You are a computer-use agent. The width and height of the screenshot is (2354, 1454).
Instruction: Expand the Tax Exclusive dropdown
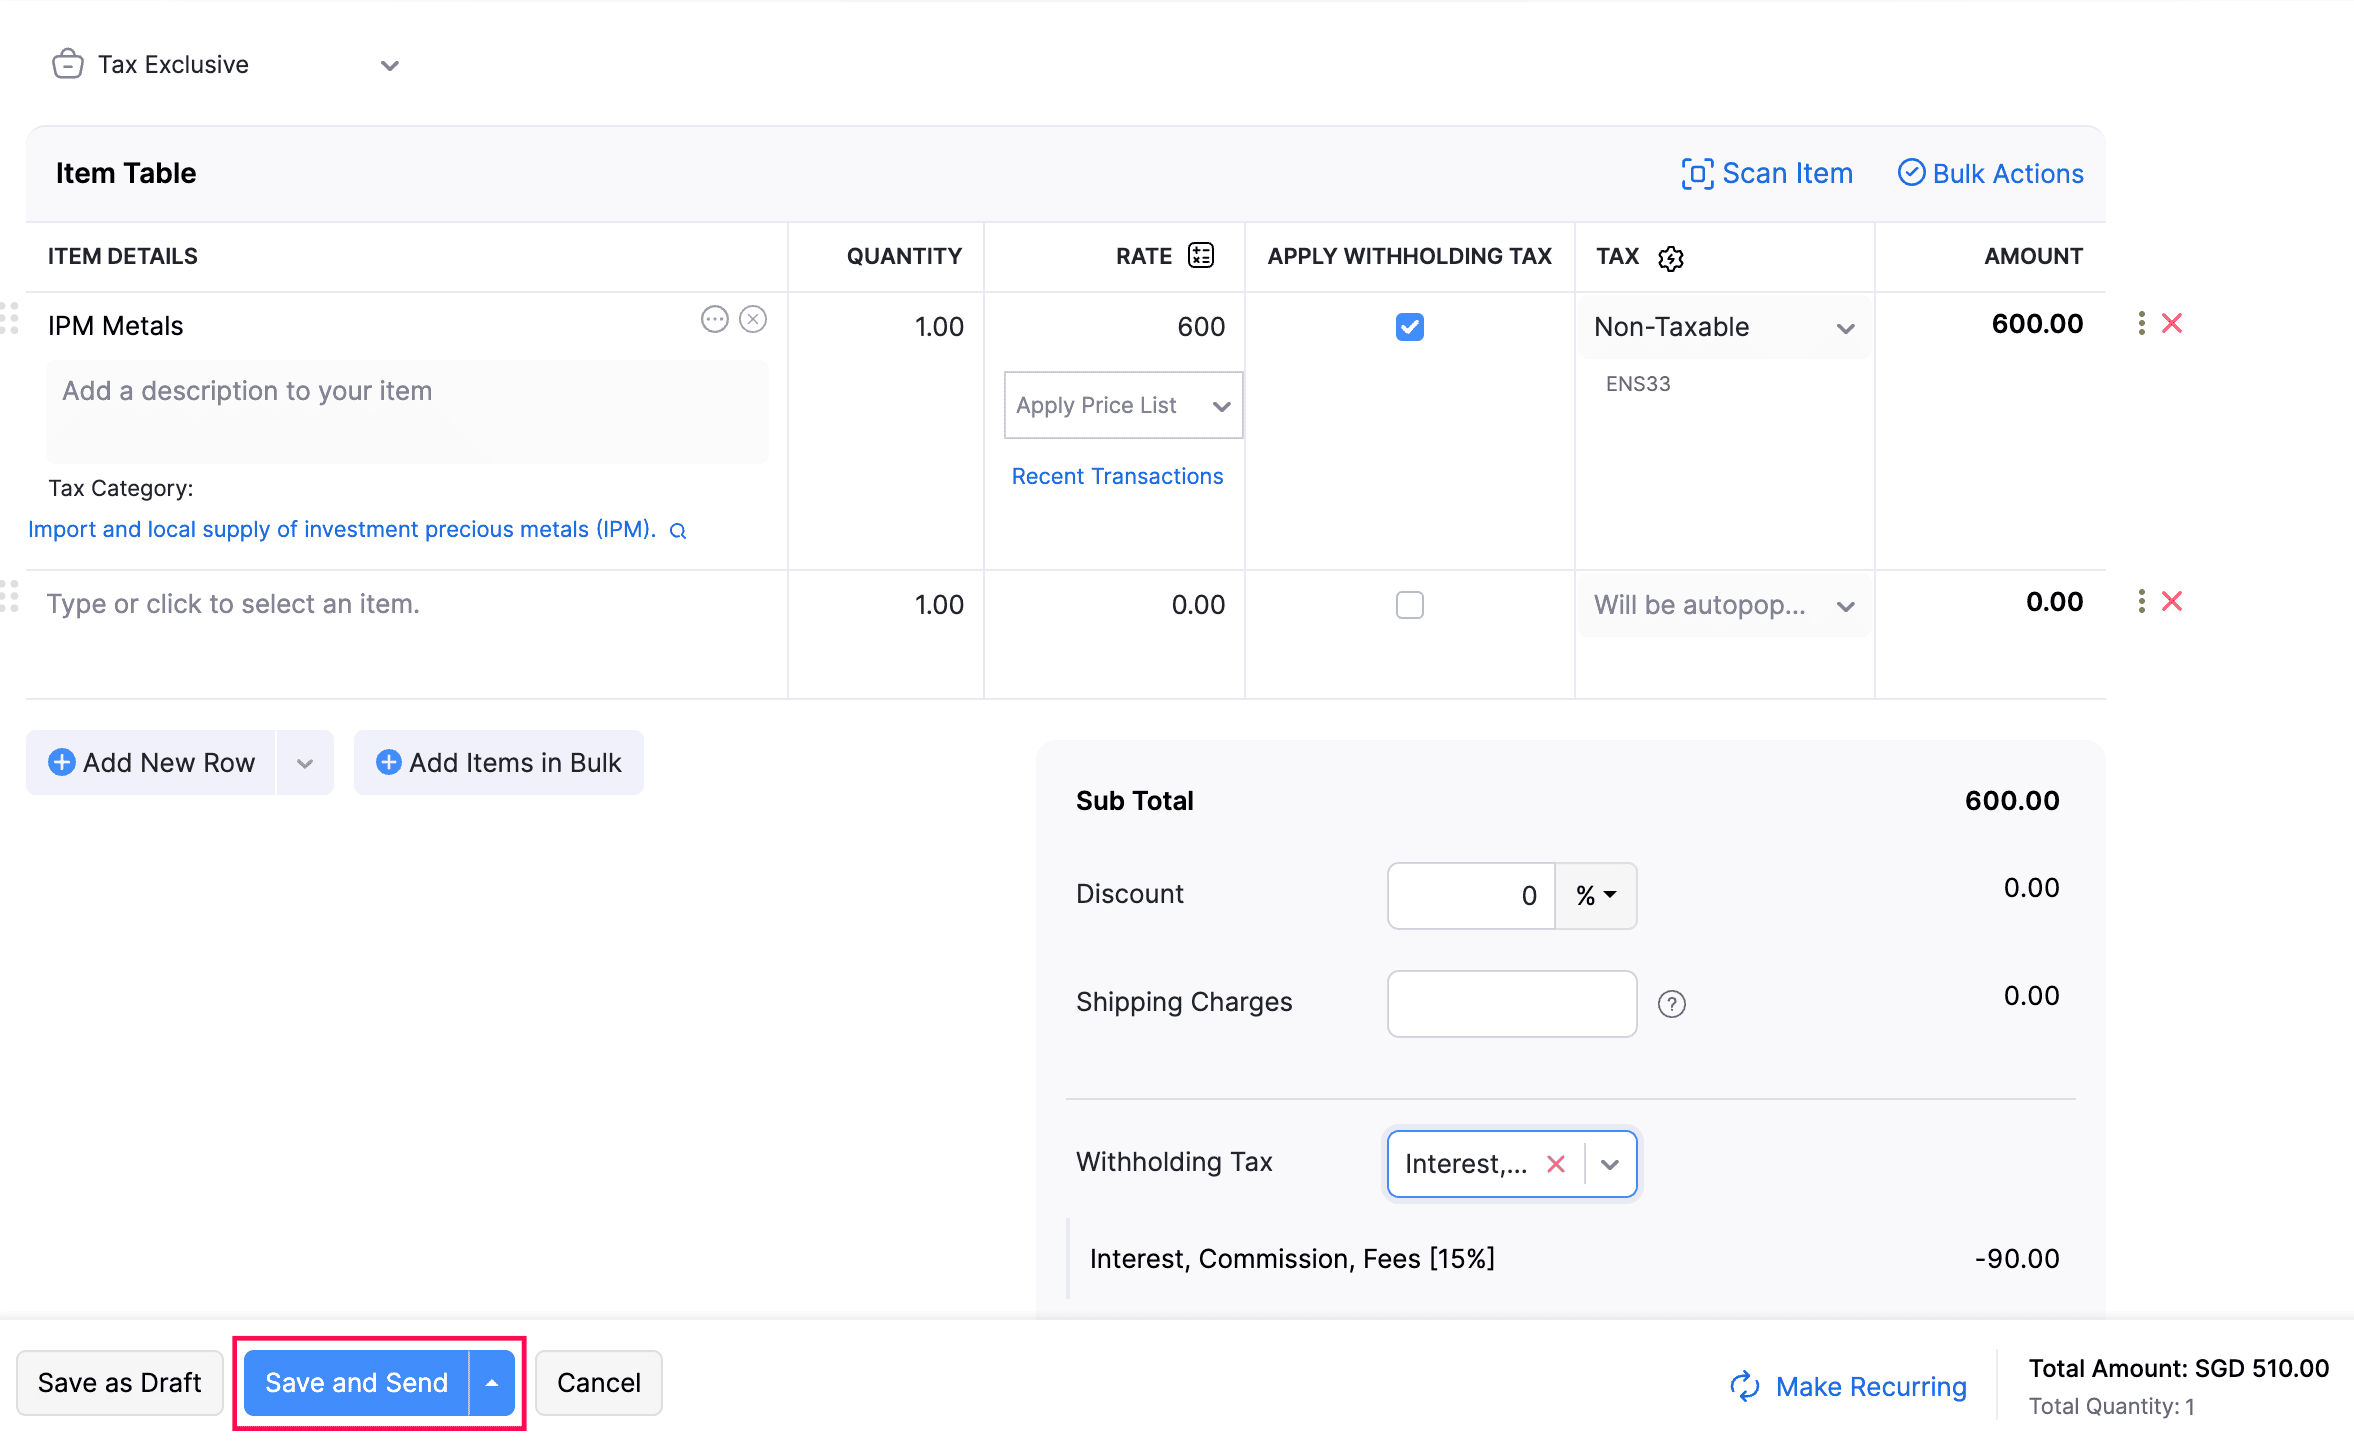pyautogui.click(x=389, y=66)
